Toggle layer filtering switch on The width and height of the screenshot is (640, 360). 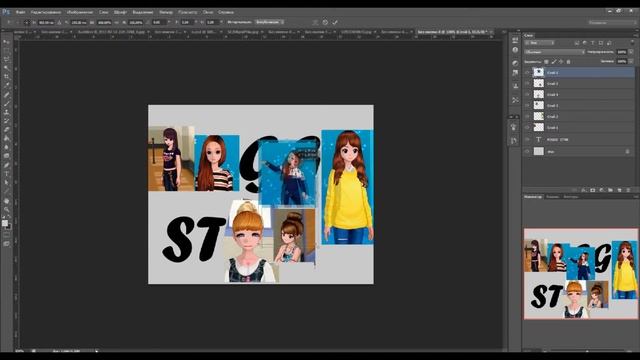[x=631, y=42]
